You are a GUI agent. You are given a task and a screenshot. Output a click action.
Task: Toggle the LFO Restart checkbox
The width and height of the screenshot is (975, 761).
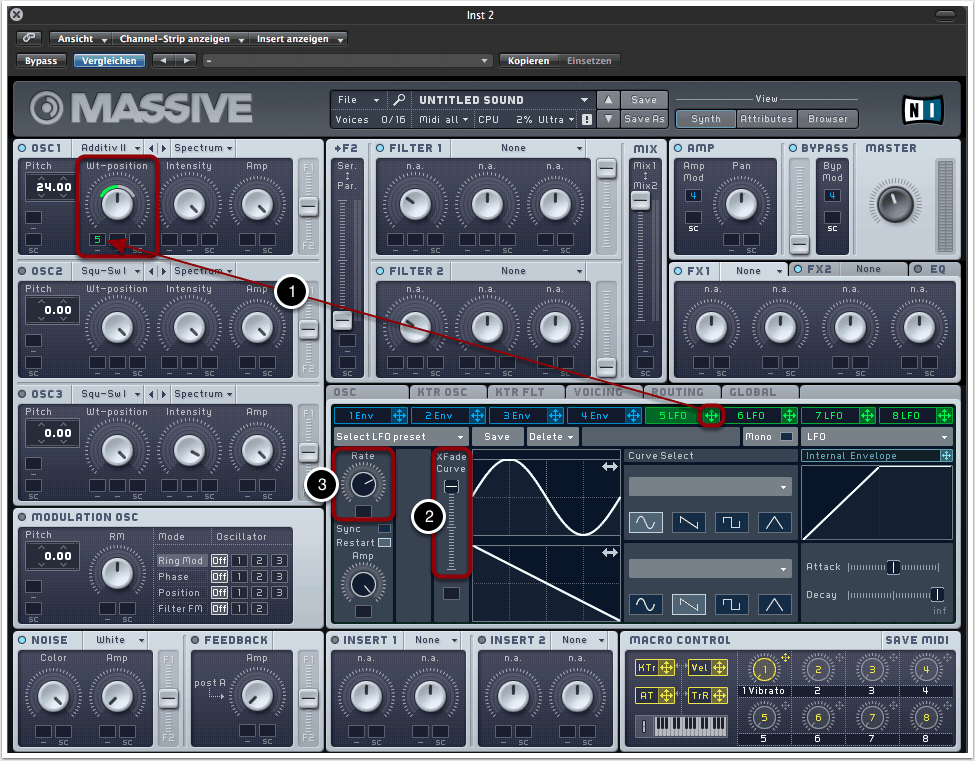tap(384, 542)
